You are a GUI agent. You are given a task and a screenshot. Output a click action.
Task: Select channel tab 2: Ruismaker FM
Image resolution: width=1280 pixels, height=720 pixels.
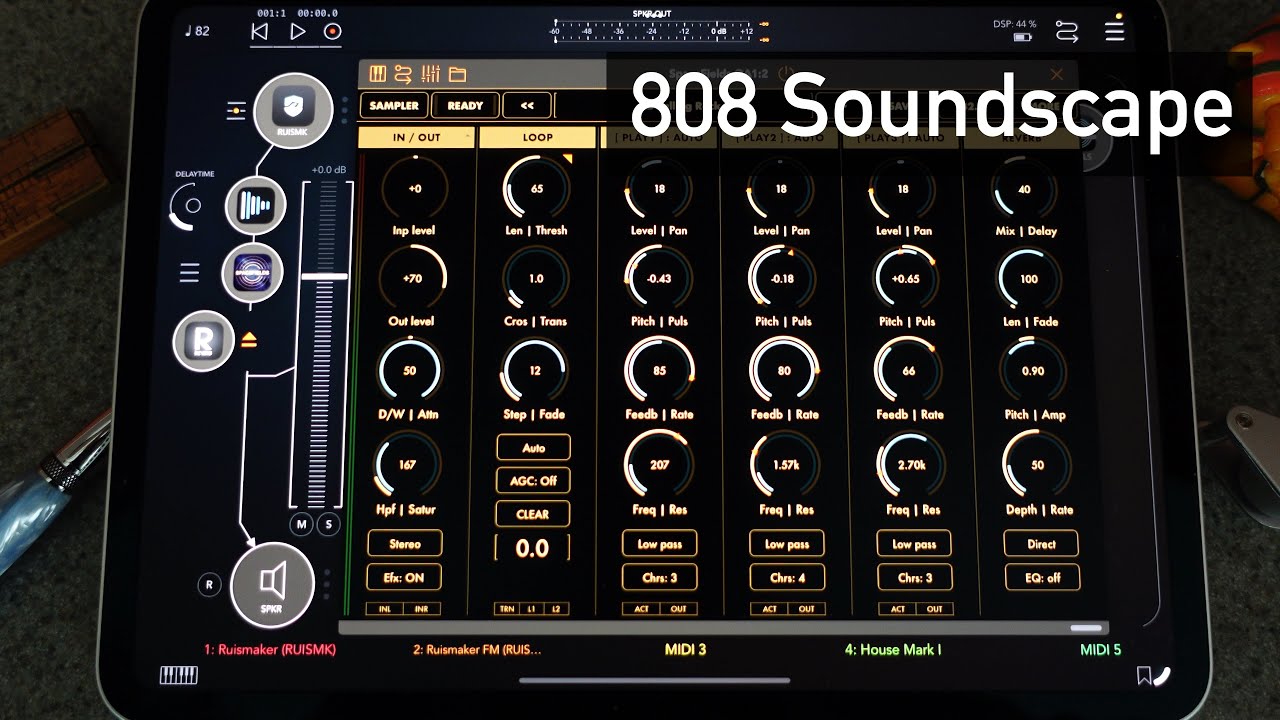point(477,650)
